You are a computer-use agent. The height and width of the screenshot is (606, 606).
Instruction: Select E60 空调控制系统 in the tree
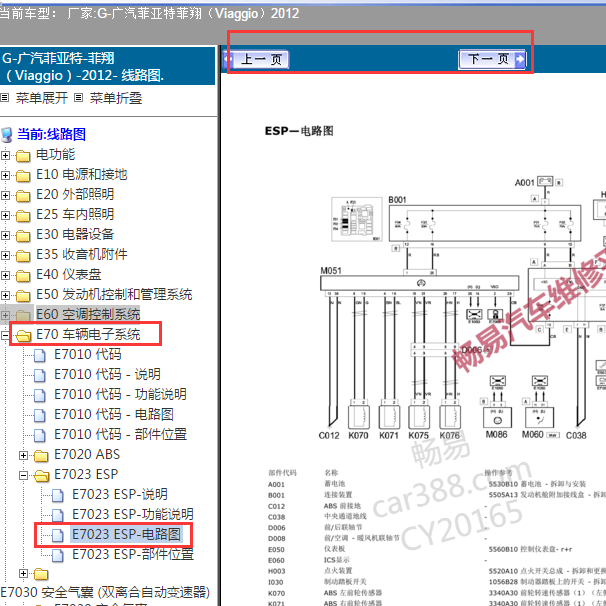(88, 315)
